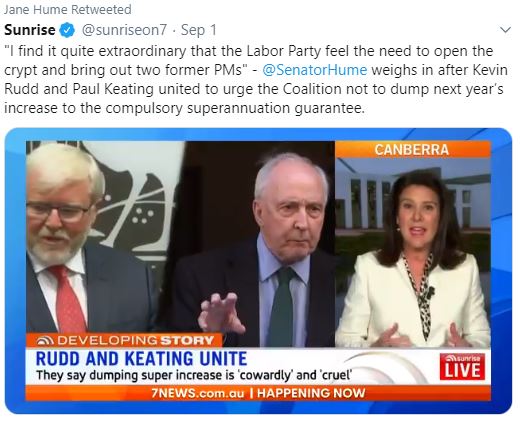Click the Rudd and Keating Unite headline
This screenshot has width=523, height=421.
click(x=141, y=359)
